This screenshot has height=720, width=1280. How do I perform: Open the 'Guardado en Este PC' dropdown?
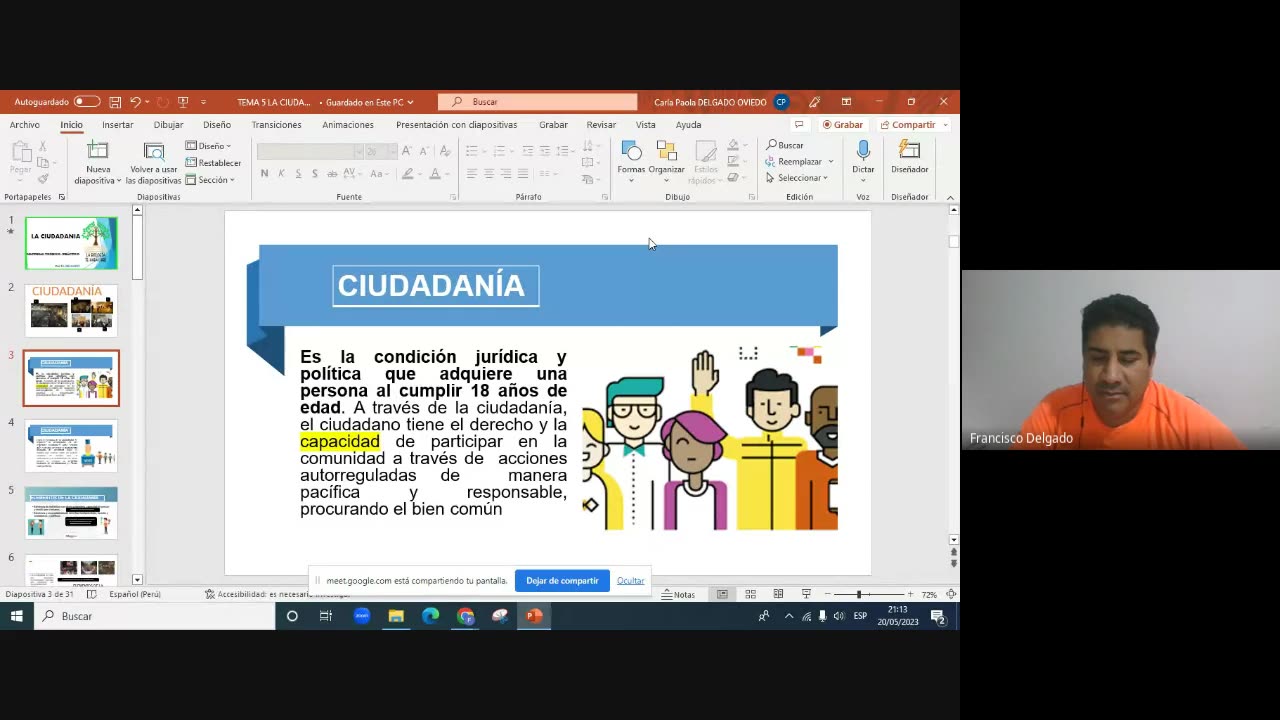tap(370, 102)
